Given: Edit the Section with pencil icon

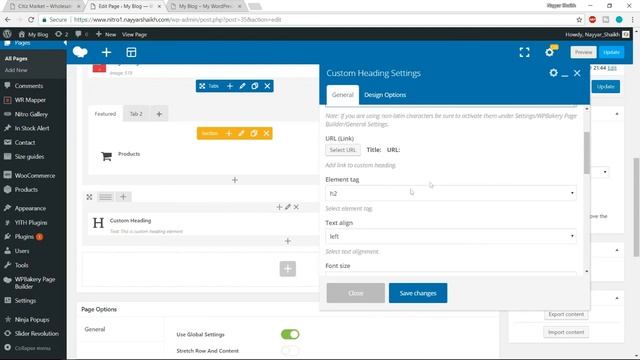Looking at the screenshot, I should point(241,133).
